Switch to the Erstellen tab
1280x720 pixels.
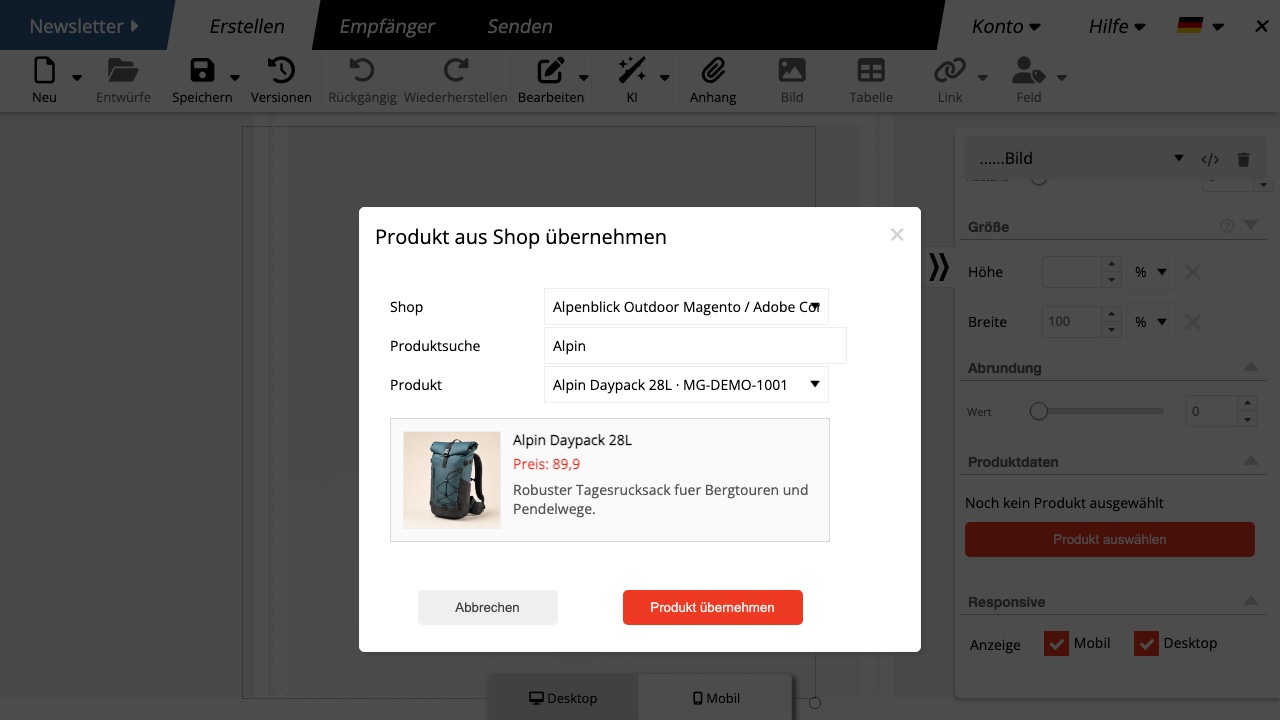coord(247,26)
